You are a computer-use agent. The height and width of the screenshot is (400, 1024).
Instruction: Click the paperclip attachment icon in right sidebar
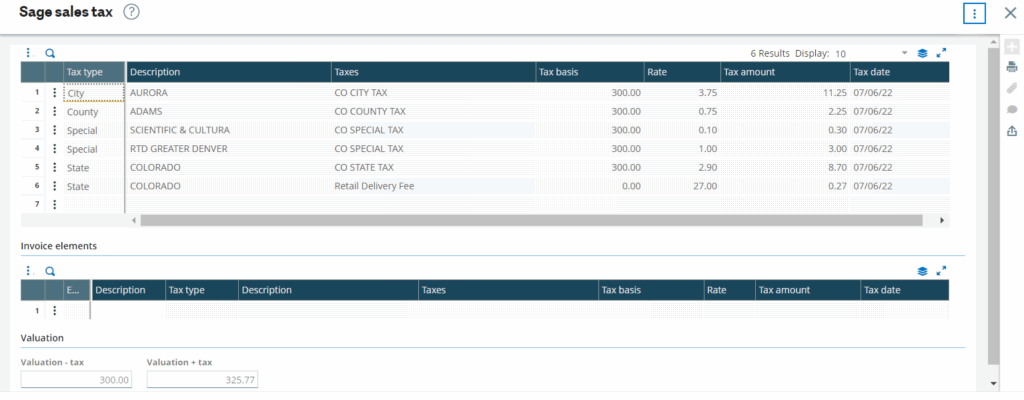click(1012, 89)
